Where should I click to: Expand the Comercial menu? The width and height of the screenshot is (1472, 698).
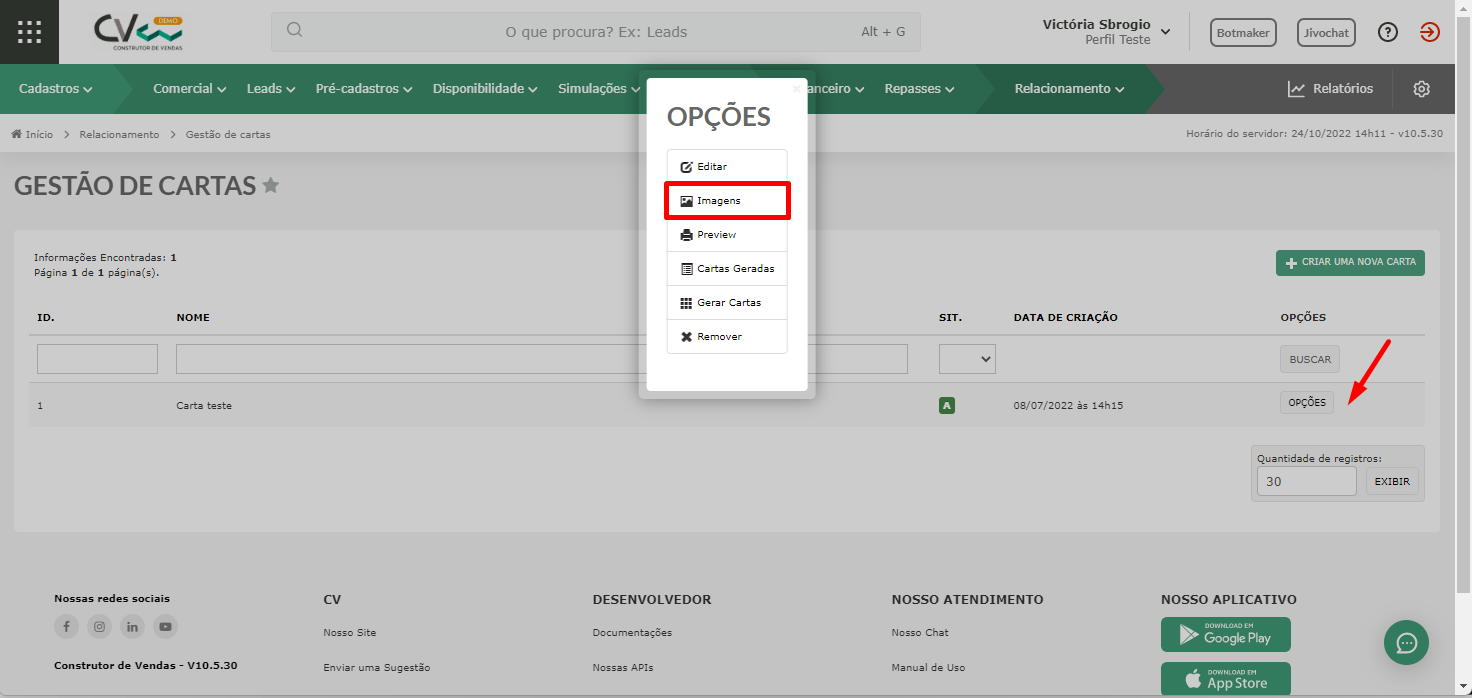pyautogui.click(x=191, y=89)
